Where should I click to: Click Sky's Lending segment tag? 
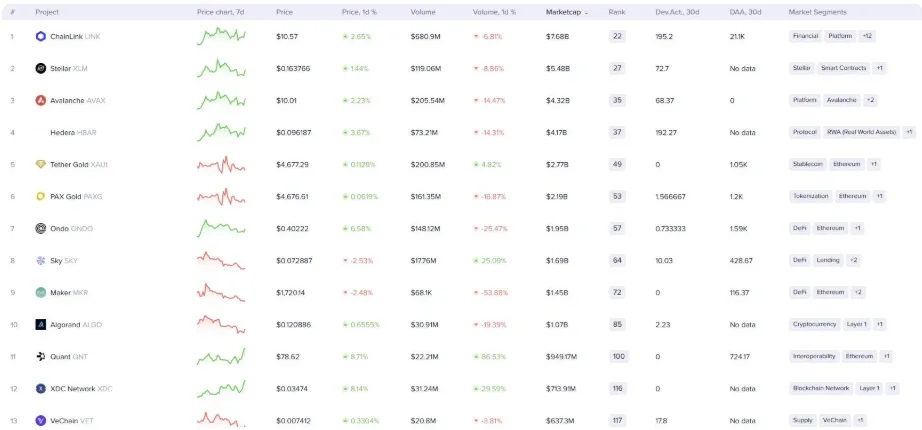click(x=827, y=261)
